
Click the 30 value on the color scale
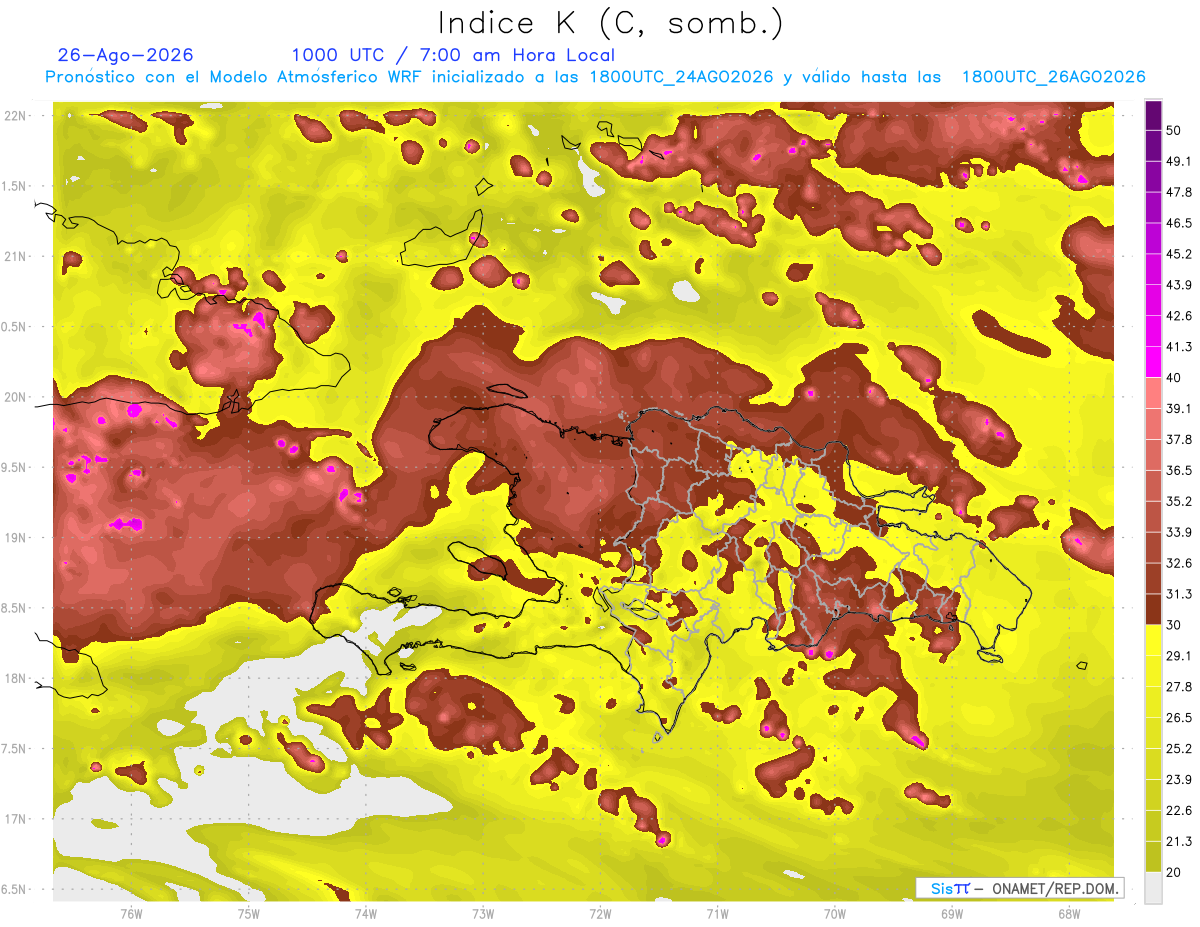pyautogui.click(x=1175, y=625)
